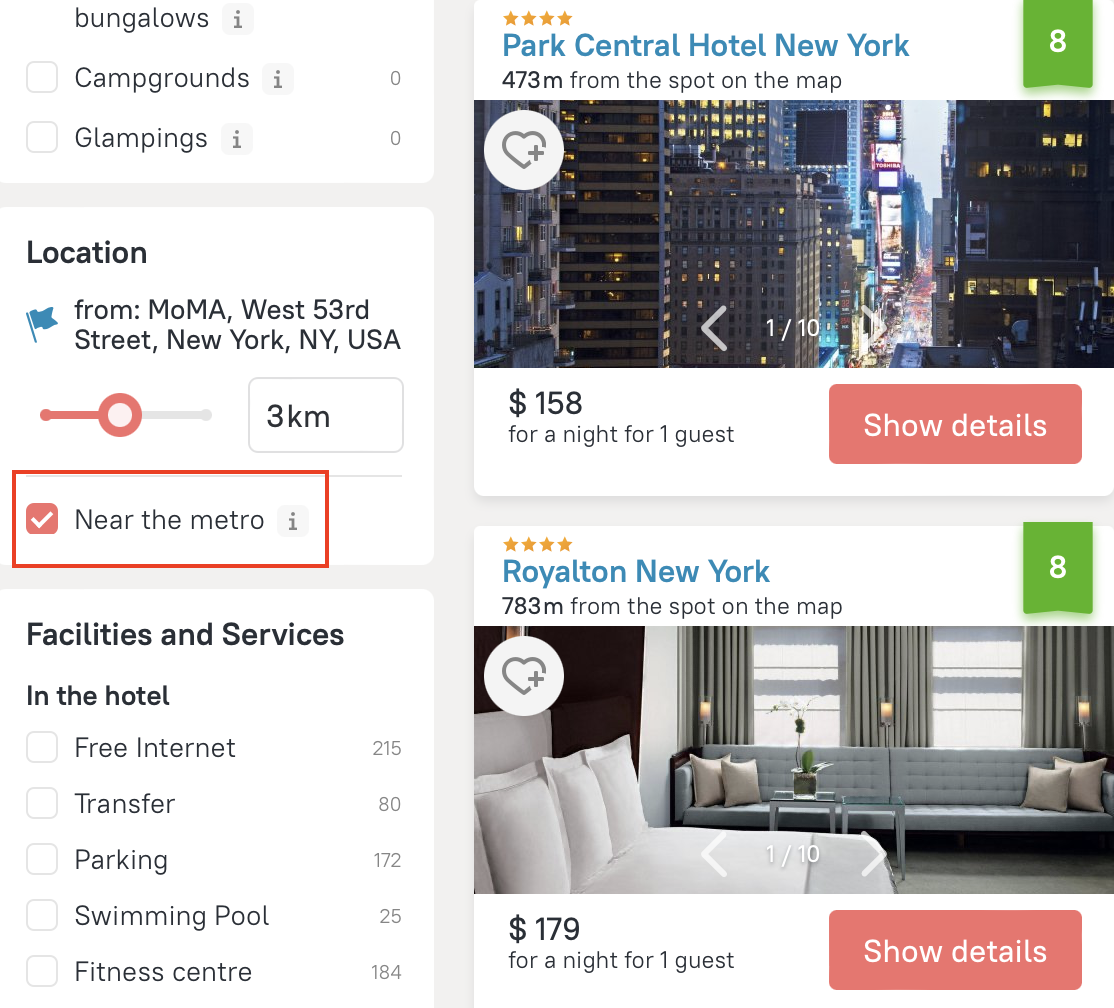Screen dimensions: 1114x1008
Task: Show details for Royalton New York
Action: pyautogui.click(x=955, y=950)
